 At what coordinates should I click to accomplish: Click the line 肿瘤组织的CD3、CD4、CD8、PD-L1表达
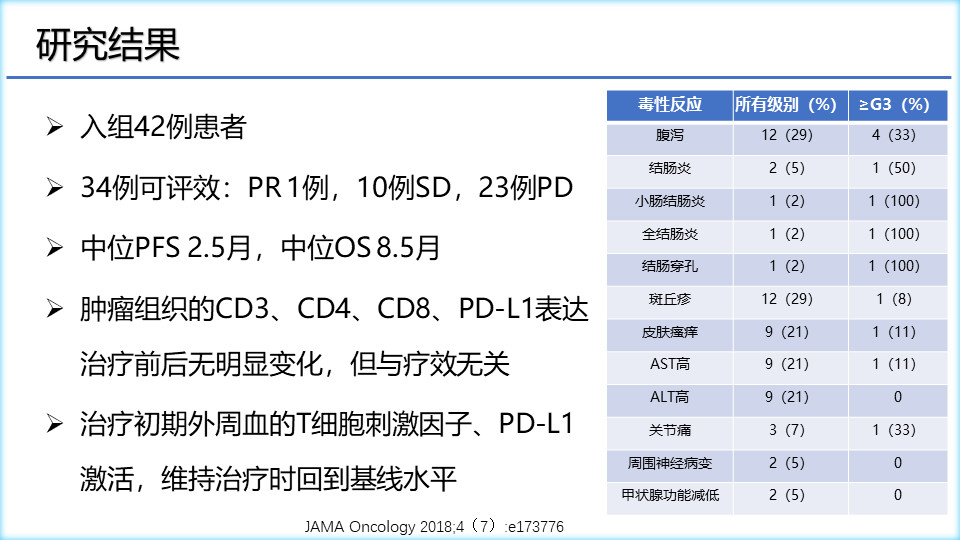click(x=334, y=309)
